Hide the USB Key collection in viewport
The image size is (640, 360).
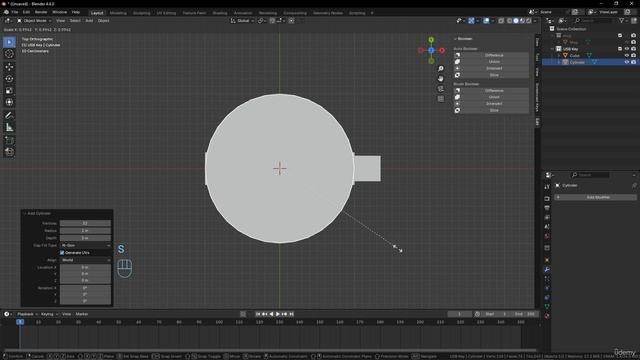(x=627, y=49)
